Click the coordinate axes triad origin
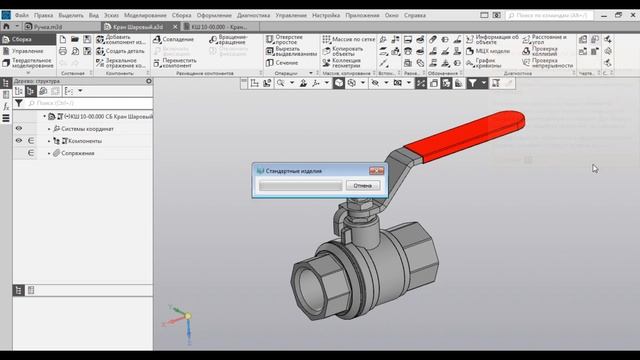The height and width of the screenshot is (360, 640). [188, 316]
